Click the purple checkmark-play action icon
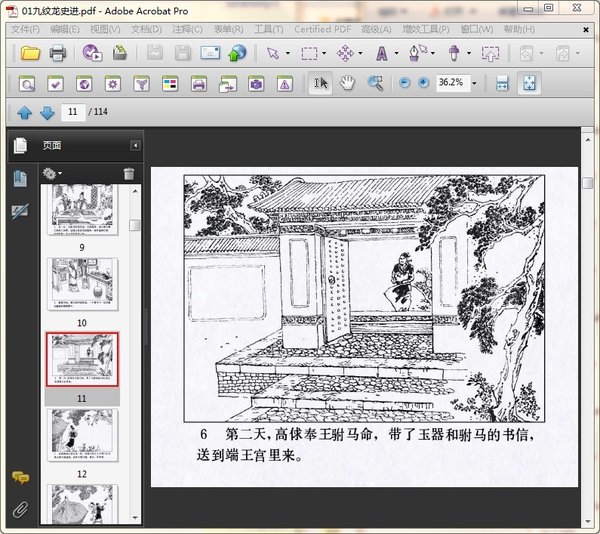This screenshot has width=600, height=534. coord(92,53)
